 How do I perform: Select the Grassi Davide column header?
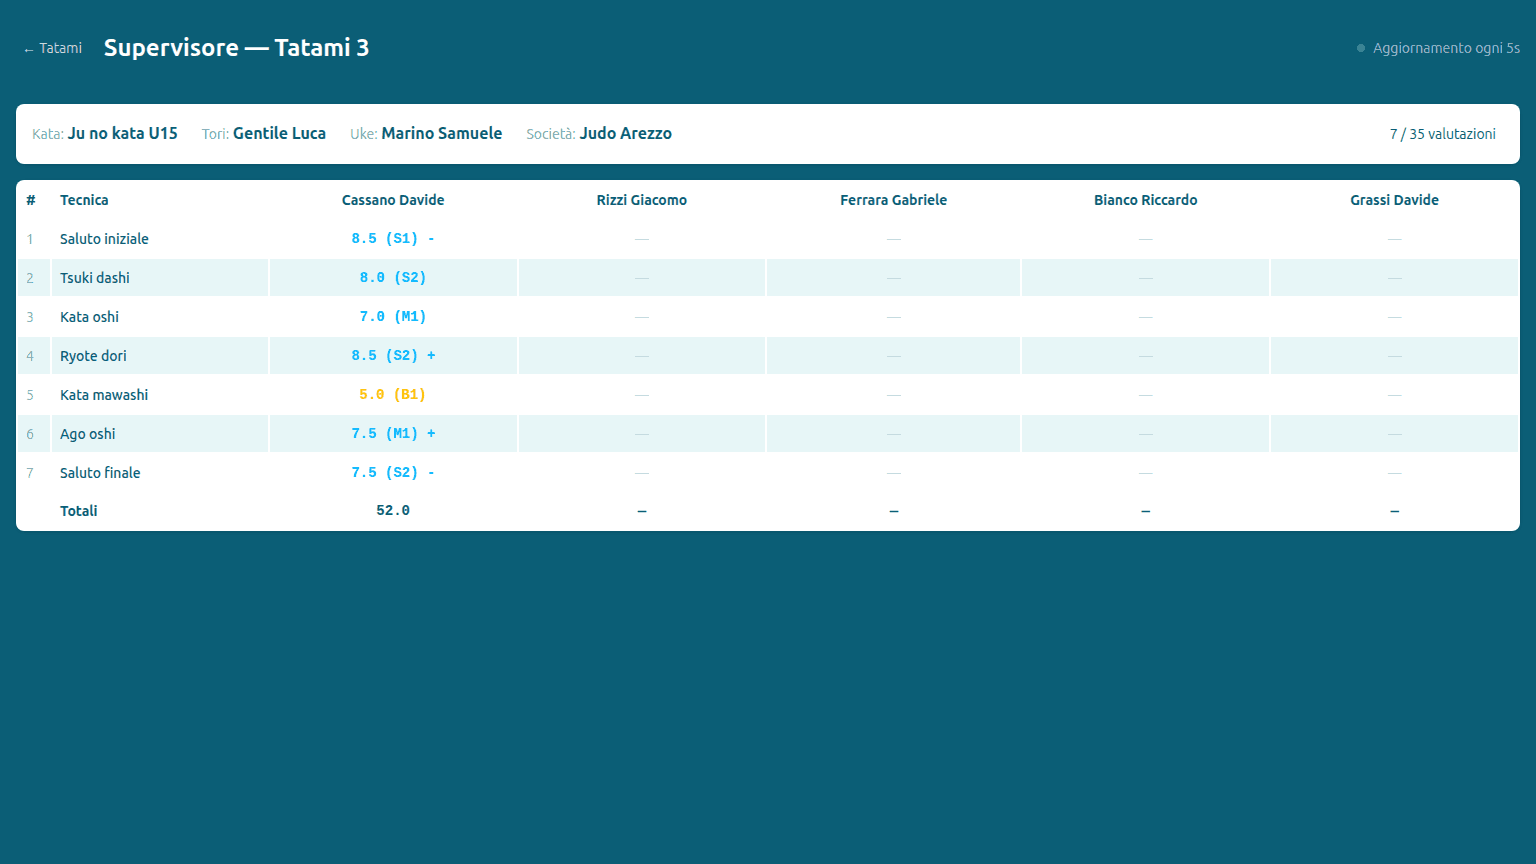(x=1394, y=200)
